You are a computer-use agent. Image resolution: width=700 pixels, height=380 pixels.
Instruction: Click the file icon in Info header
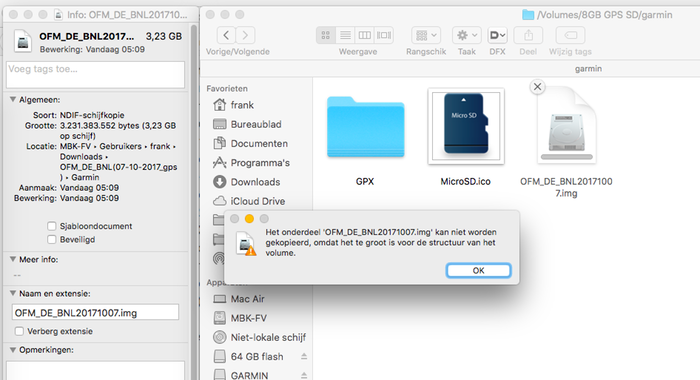[23, 41]
